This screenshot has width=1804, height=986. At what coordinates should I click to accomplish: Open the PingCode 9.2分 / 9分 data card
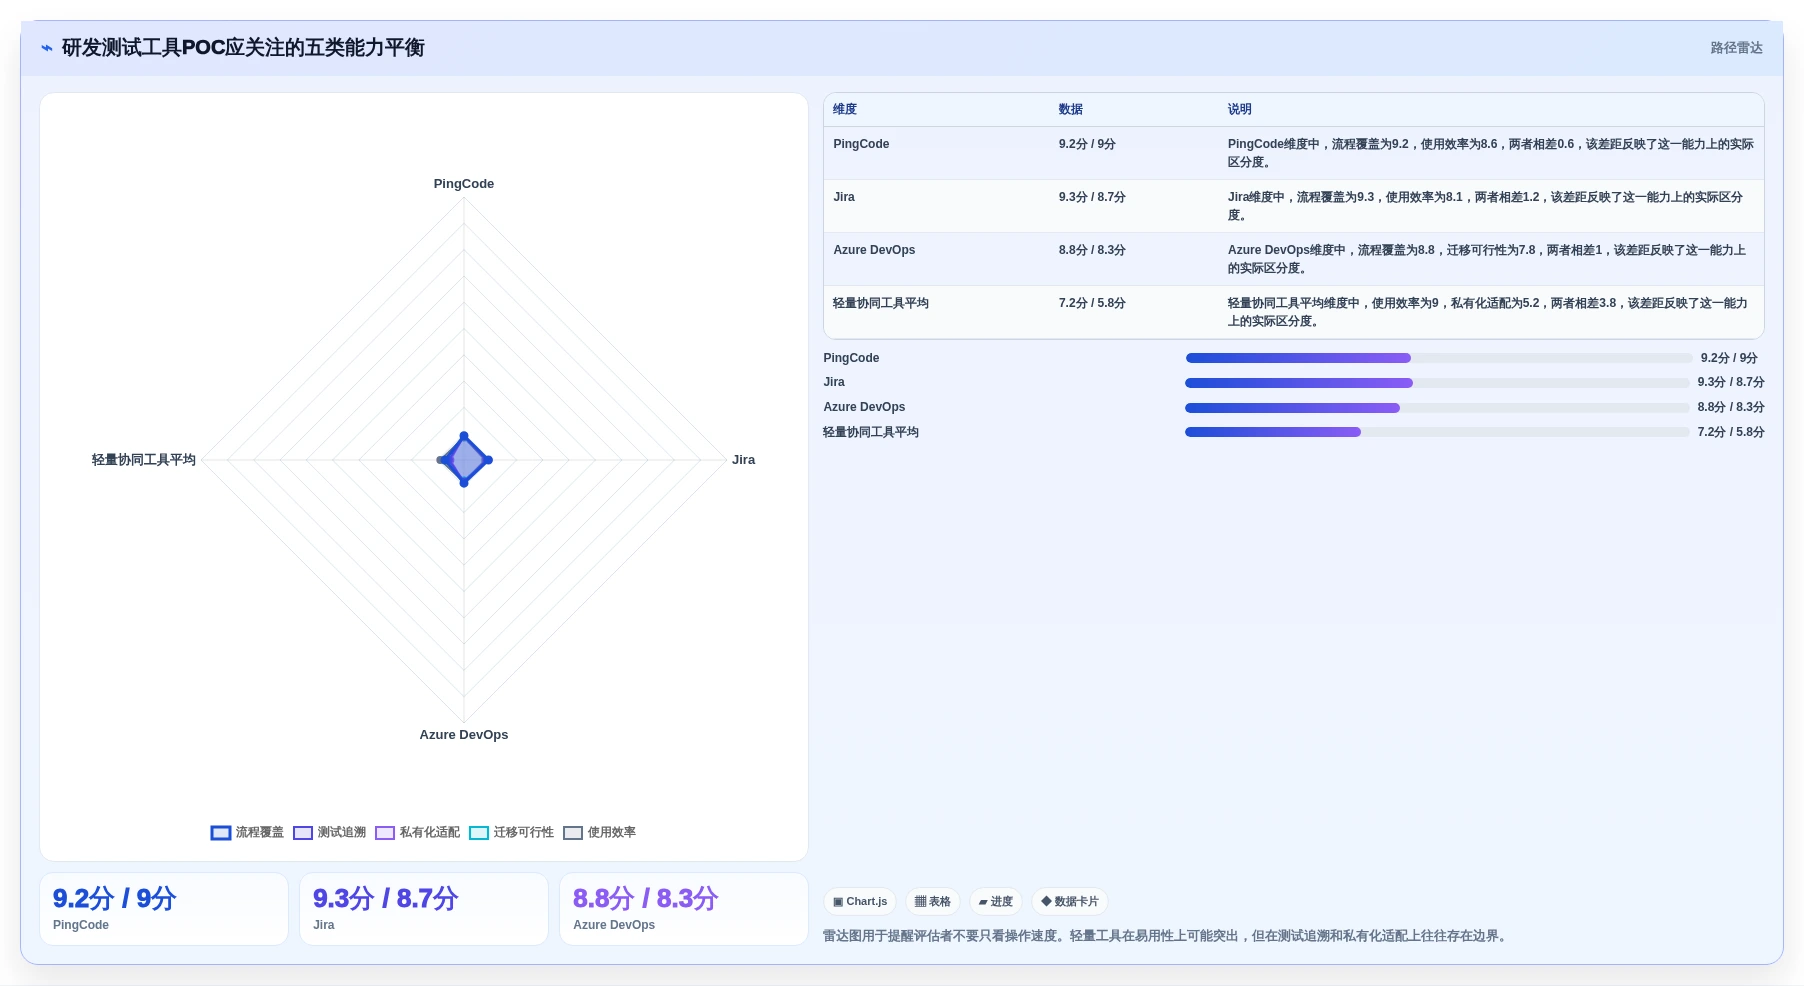164,909
